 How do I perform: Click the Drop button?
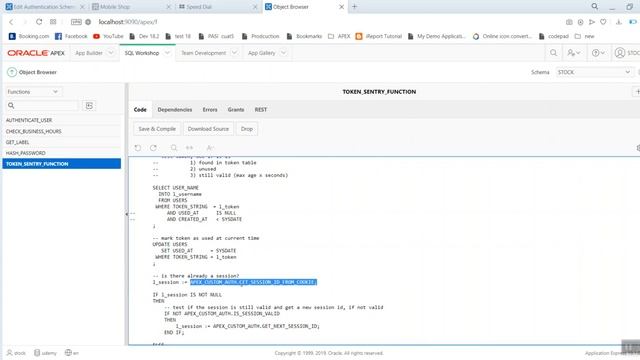(x=247, y=129)
